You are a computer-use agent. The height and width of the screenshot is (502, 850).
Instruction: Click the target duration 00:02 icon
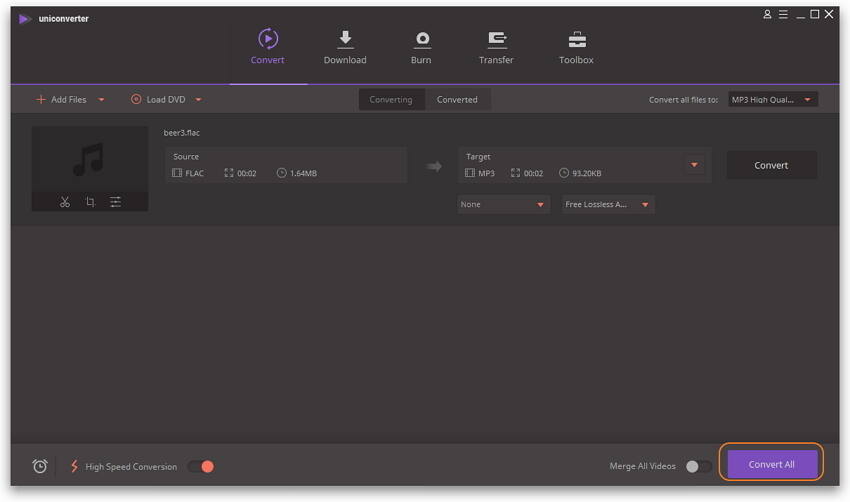point(515,173)
